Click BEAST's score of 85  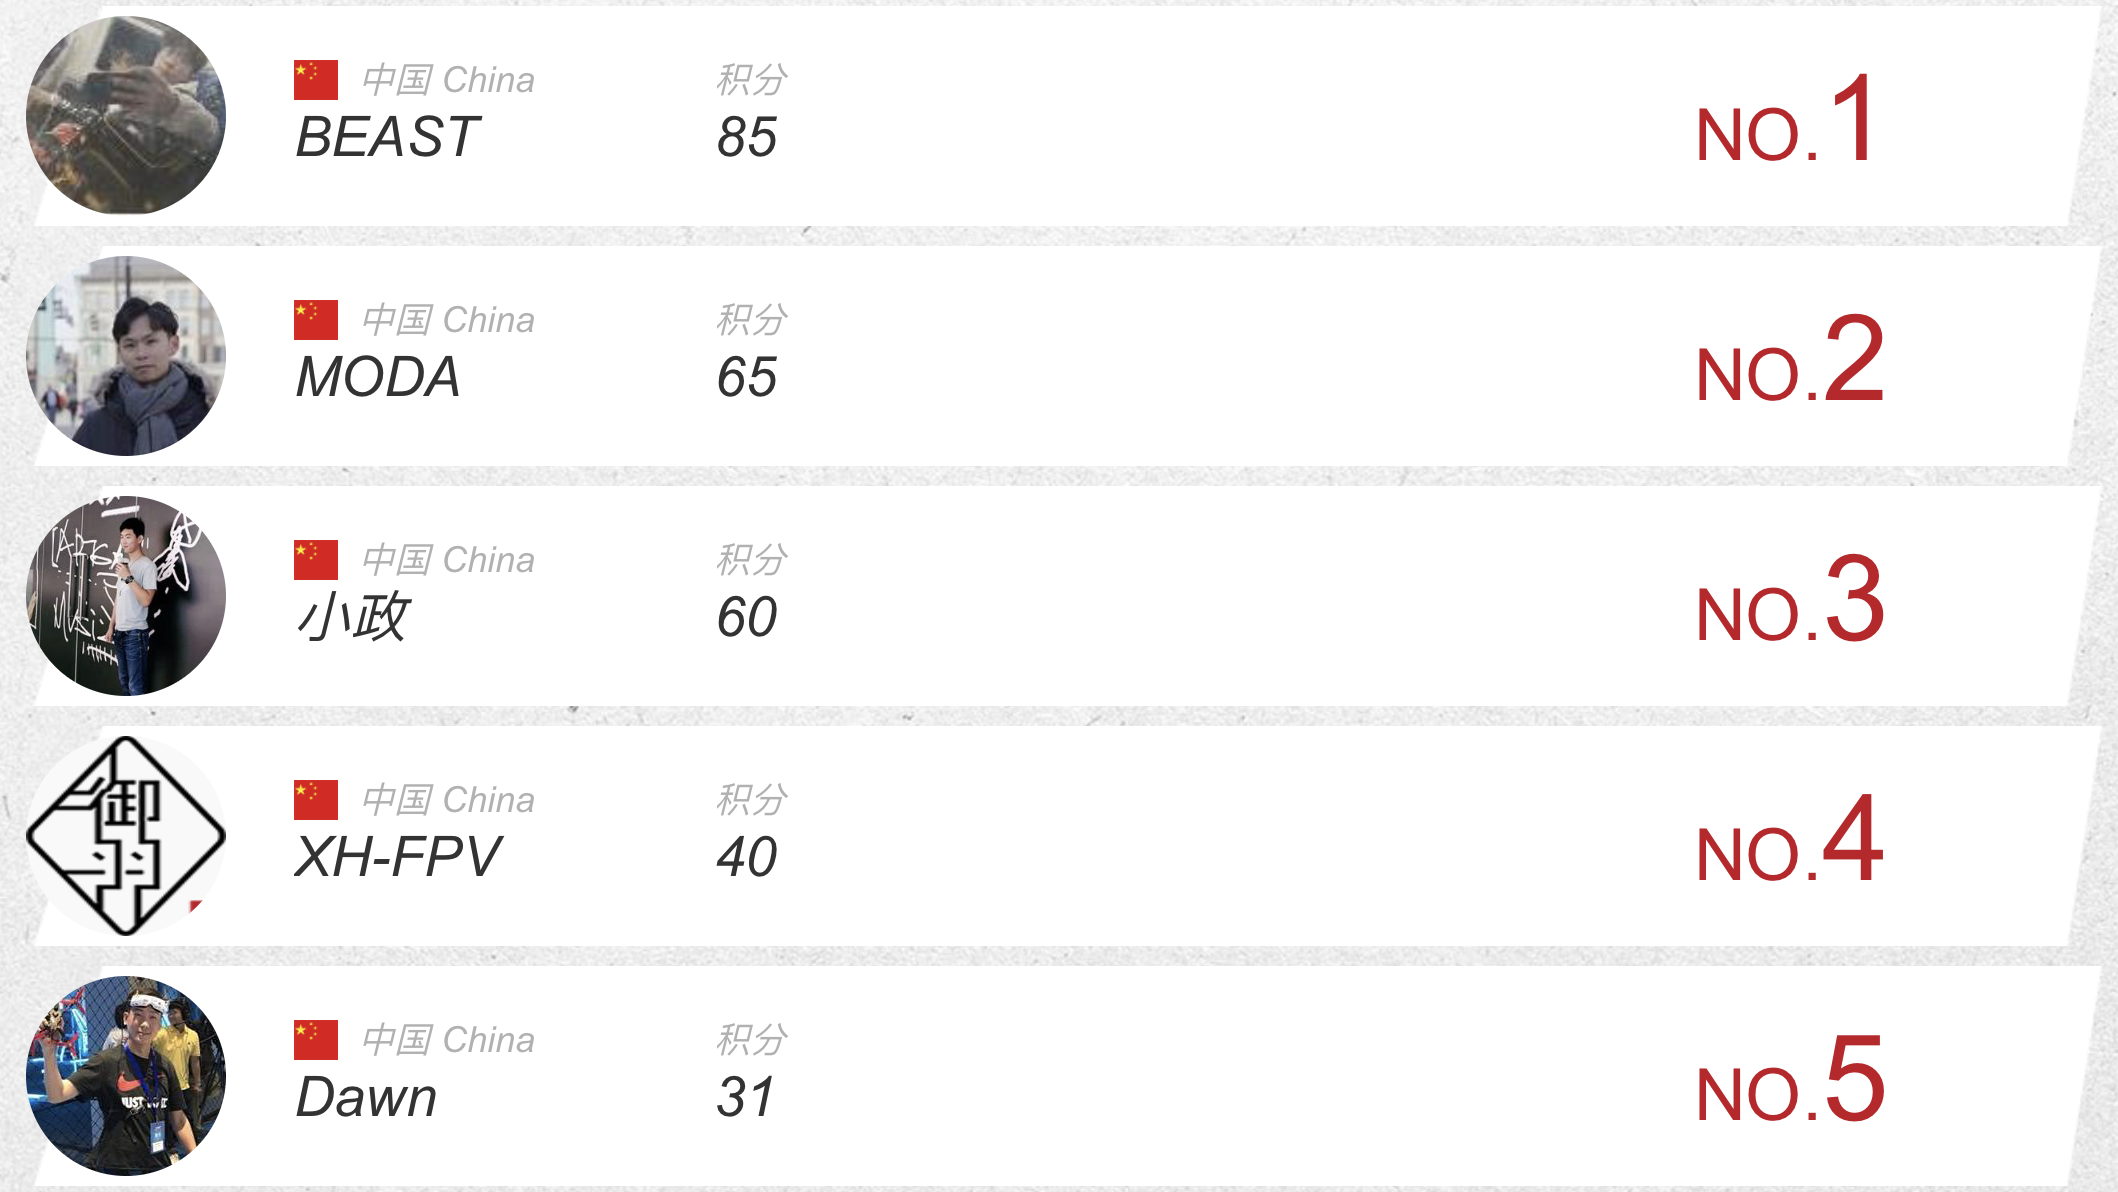coord(747,138)
